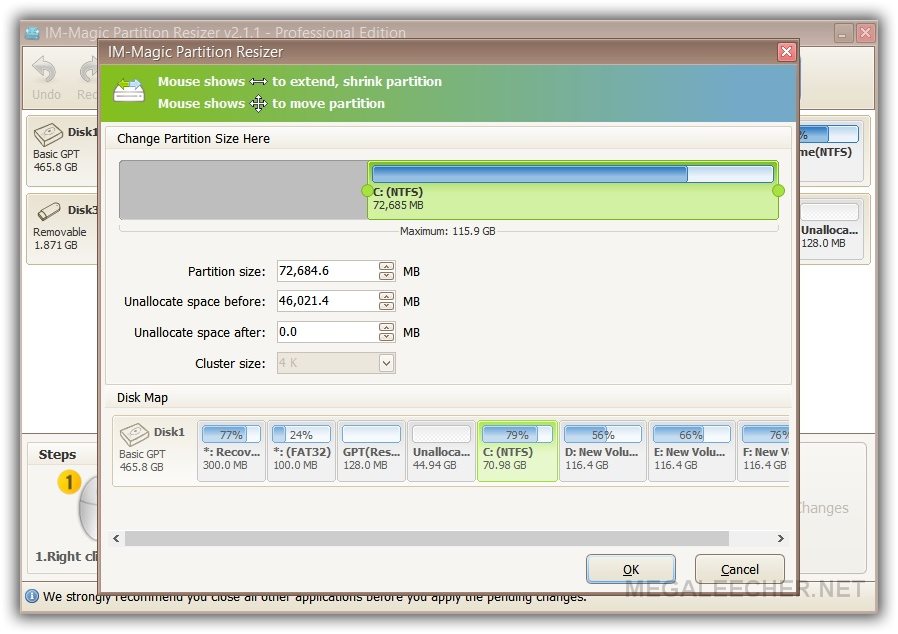Screen dimensions: 898x634
Task: Click the Cancel button
Action: click(739, 569)
